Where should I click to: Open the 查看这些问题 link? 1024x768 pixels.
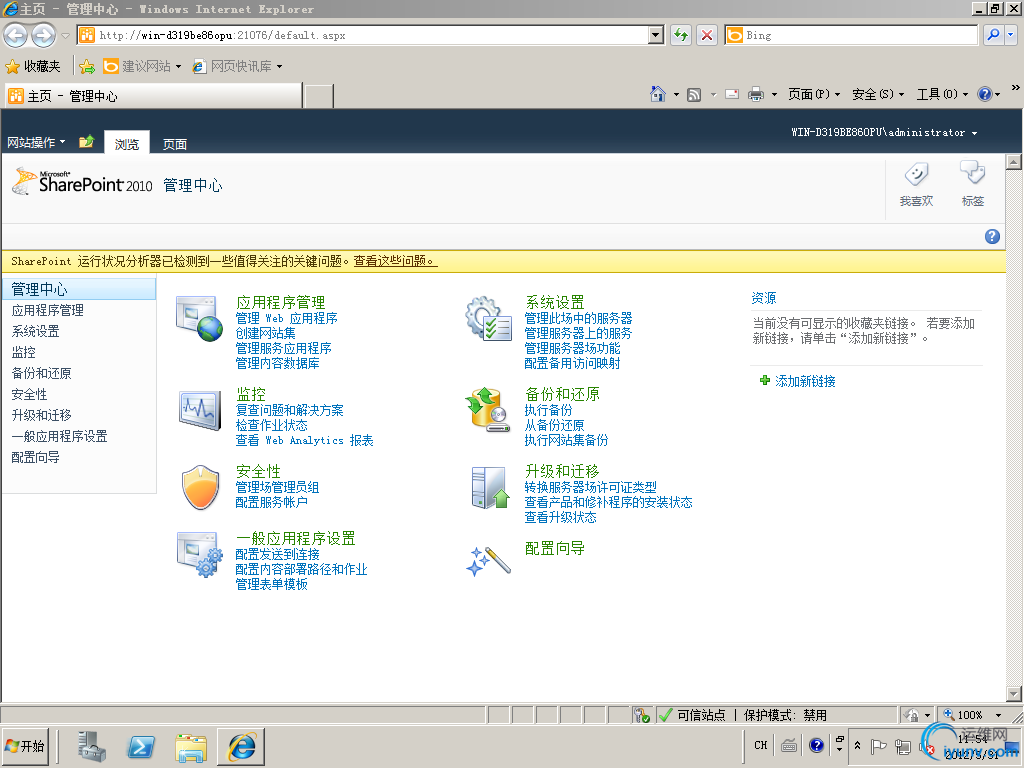click(394, 261)
